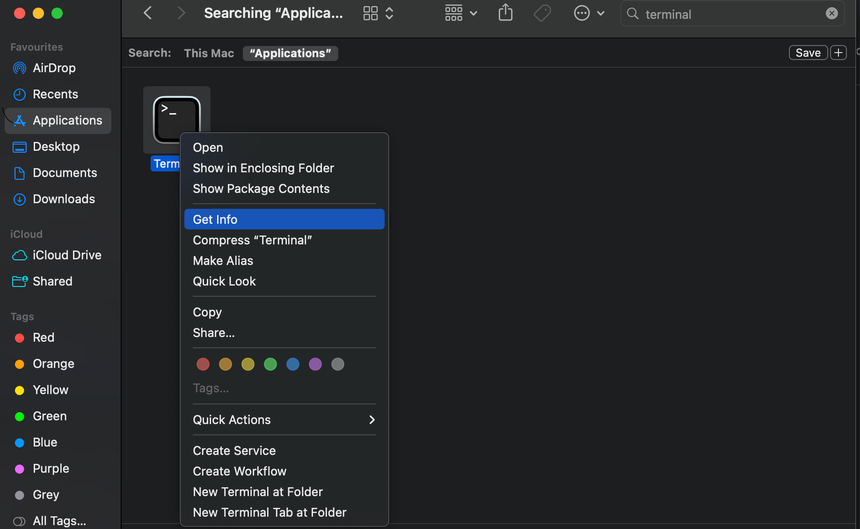
Task: Click the Save search button
Action: (808, 53)
